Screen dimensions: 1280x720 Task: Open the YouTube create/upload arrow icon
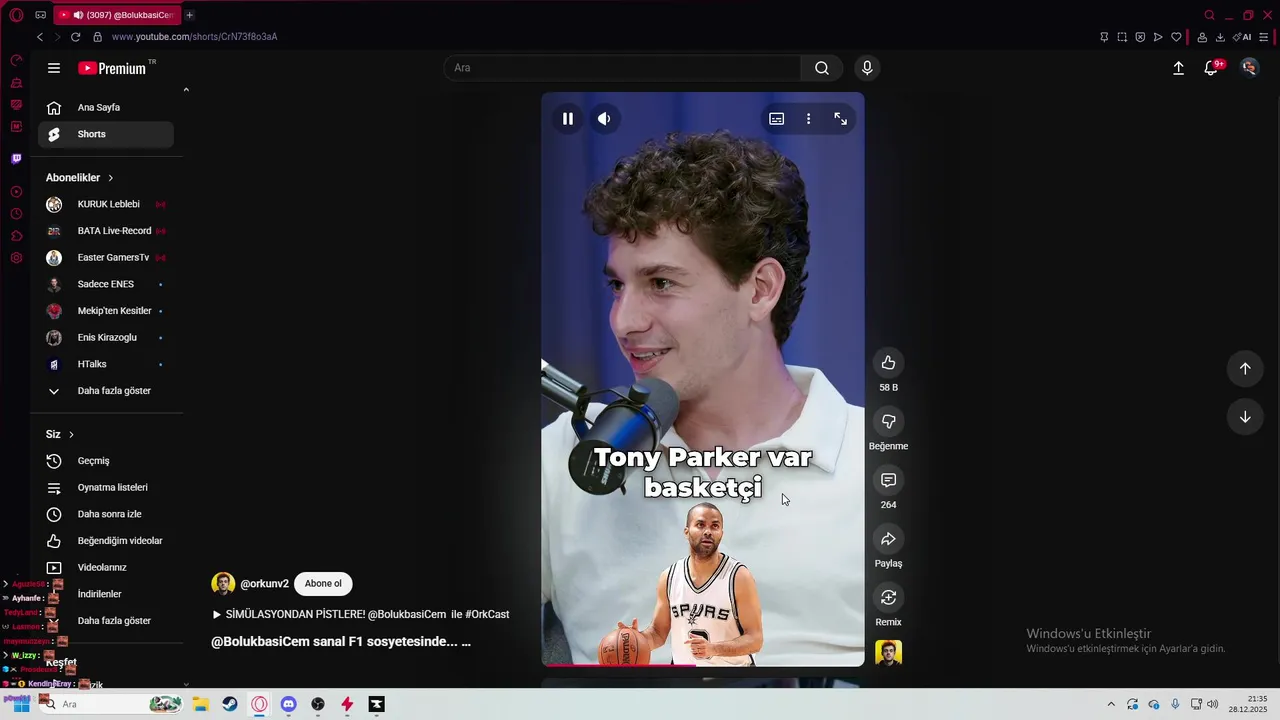click(1178, 68)
